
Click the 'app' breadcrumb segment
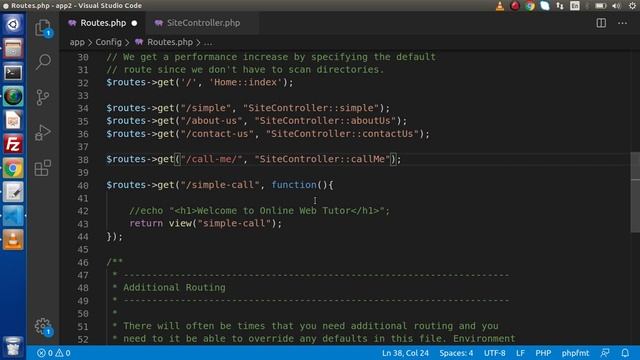click(x=77, y=42)
